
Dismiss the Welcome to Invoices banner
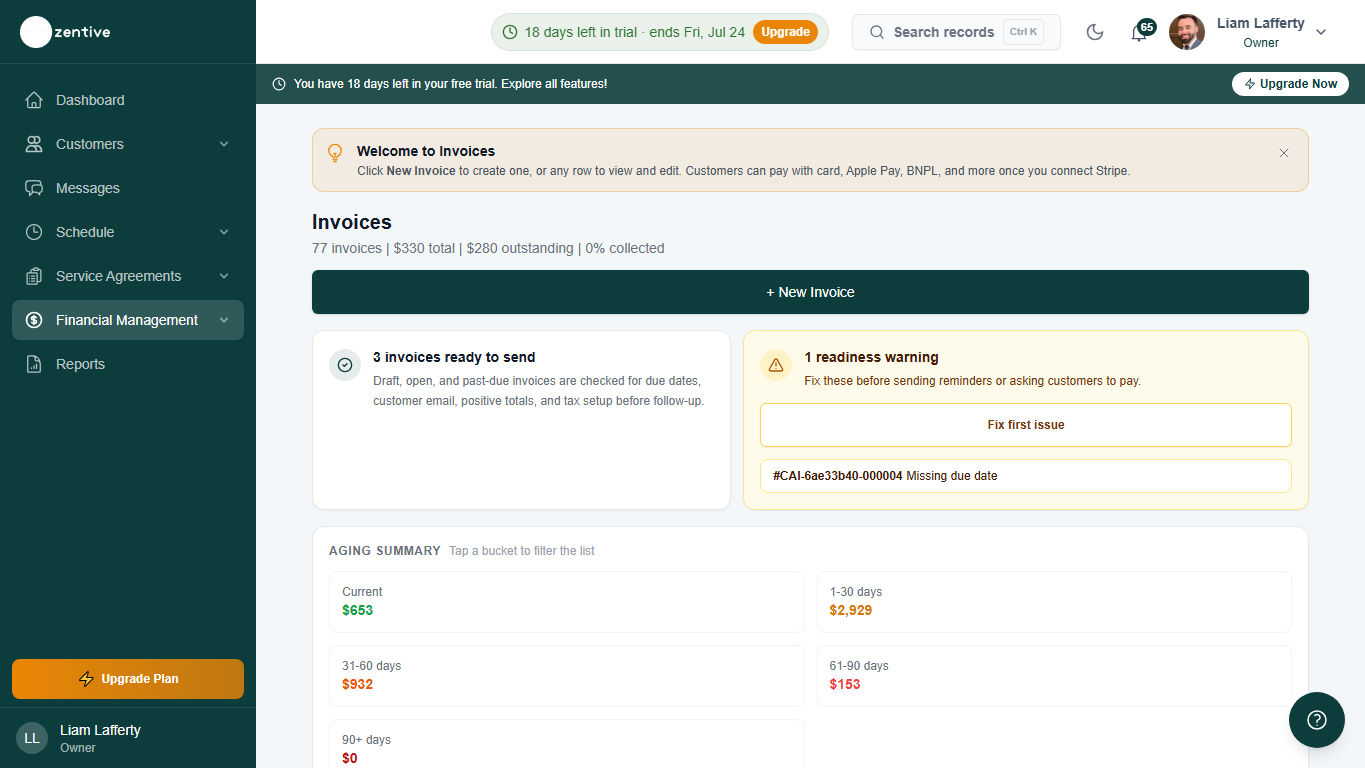click(x=1284, y=153)
